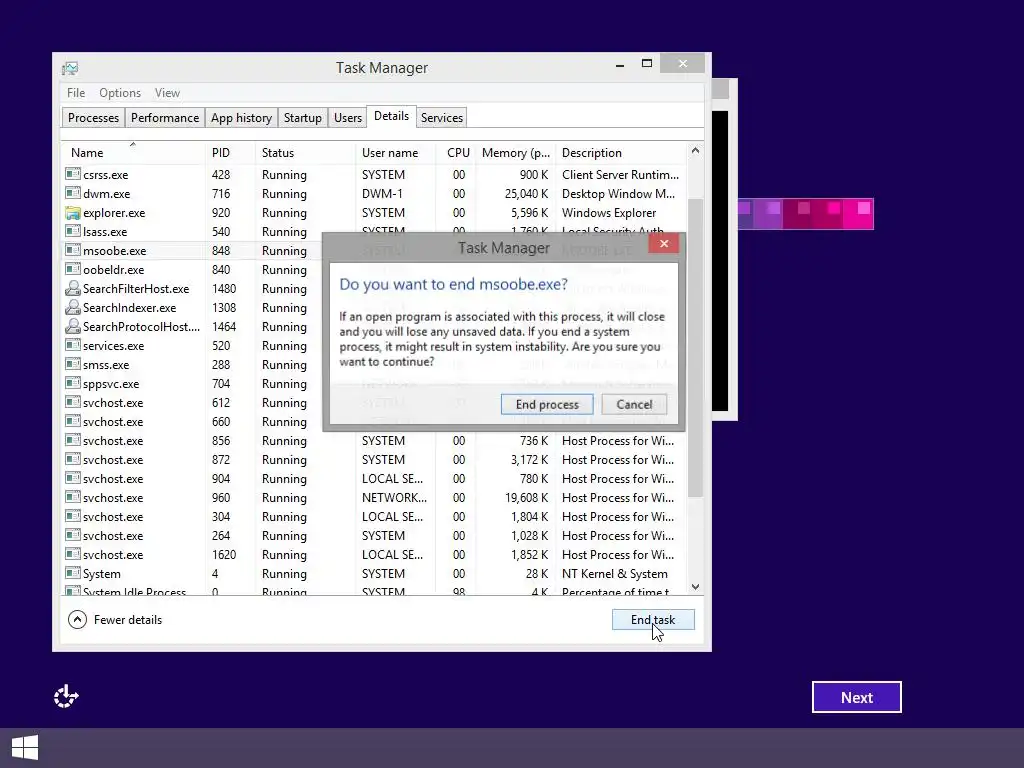
Task: Select the purple color swatch
Action: pos(767,214)
